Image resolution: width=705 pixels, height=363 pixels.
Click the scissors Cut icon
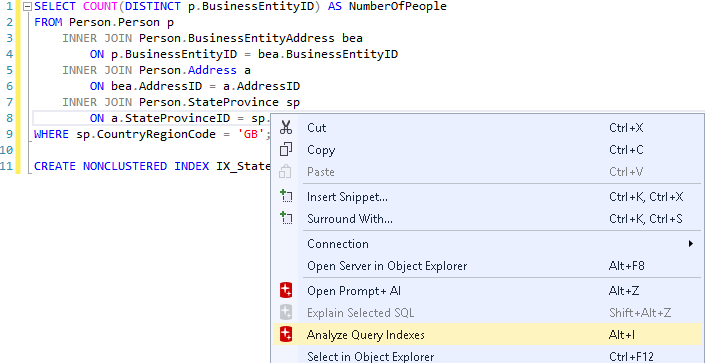286,128
